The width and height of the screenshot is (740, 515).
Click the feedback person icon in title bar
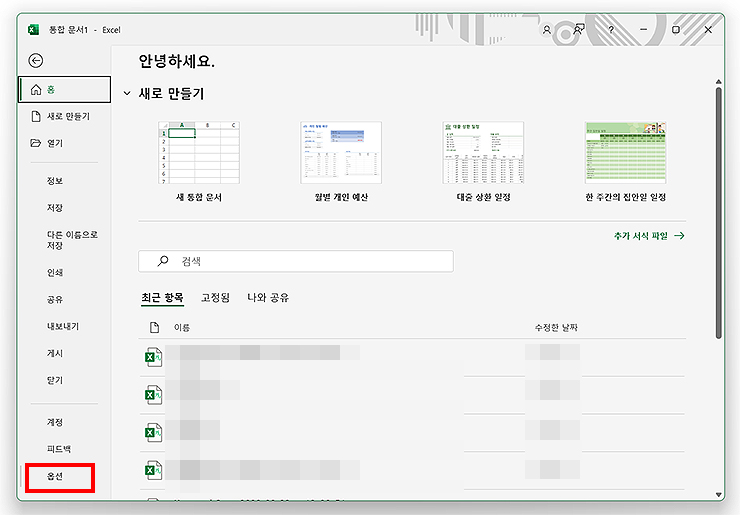point(579,29)
